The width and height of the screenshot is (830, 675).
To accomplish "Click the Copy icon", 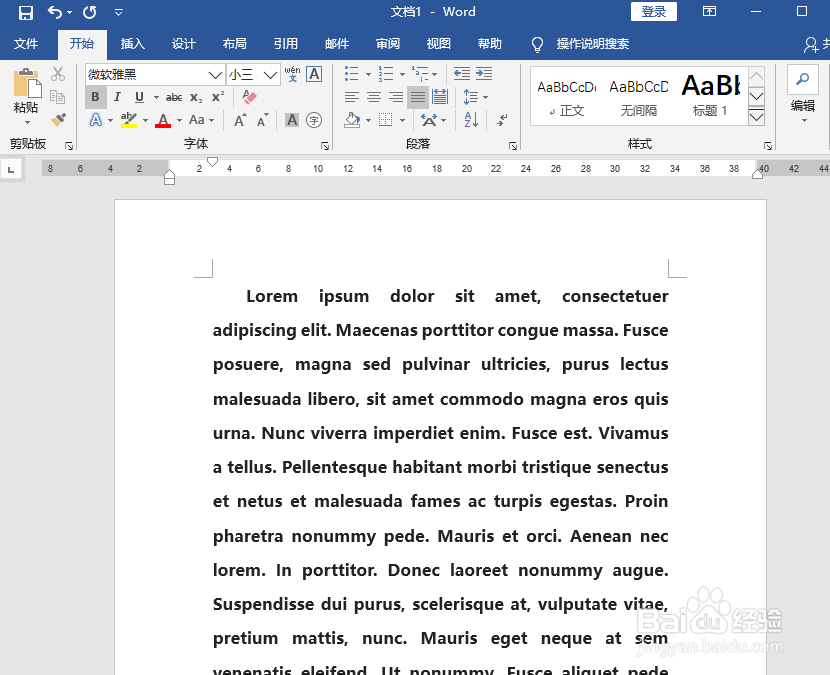I will [x=58, y=97].
